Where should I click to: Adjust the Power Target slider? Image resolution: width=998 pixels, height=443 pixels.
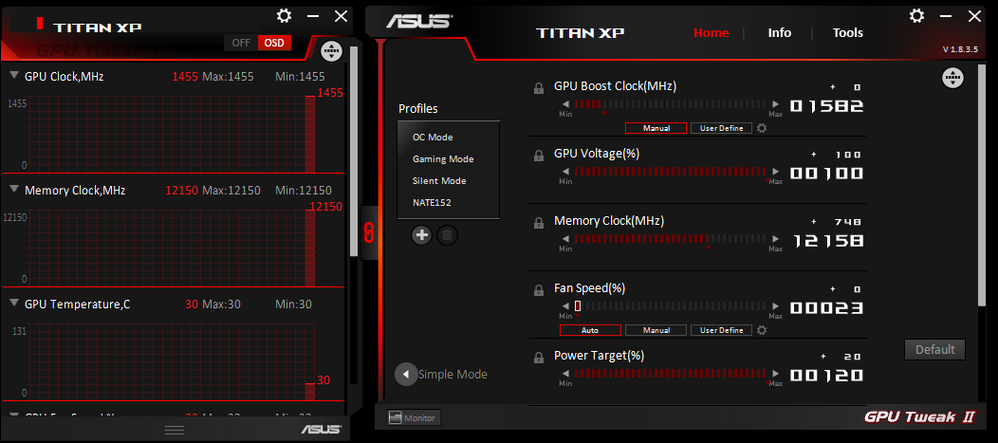(671, 374)
